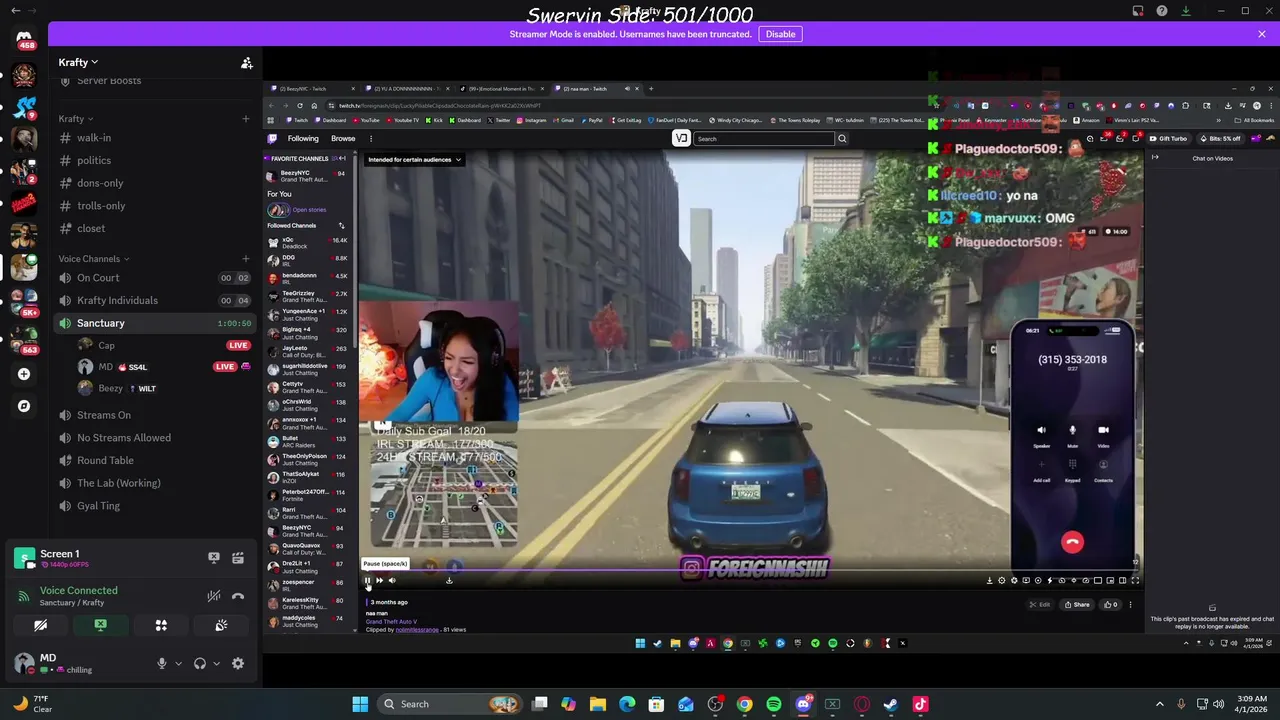Open the Windows Start menu
Image resolution: width=1280 pixels, height=720 pixels.
point(360,704)
